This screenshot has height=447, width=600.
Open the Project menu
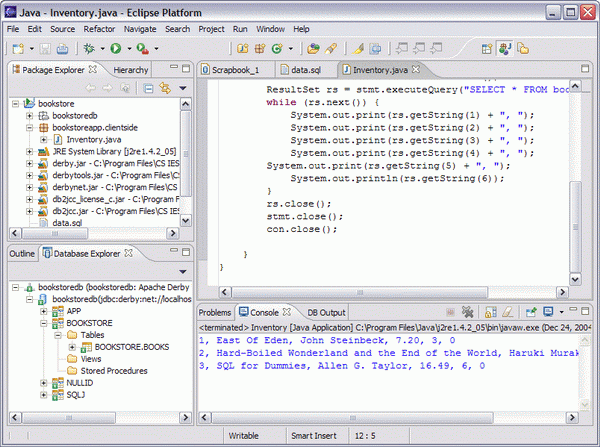[x=211, y=29]
